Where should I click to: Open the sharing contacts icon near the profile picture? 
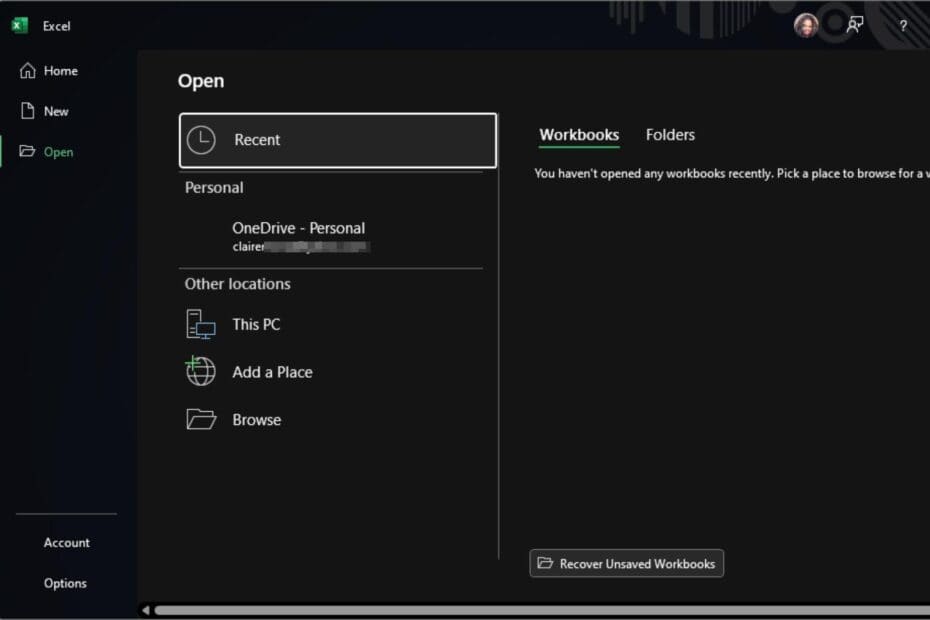tap(853, 25)
